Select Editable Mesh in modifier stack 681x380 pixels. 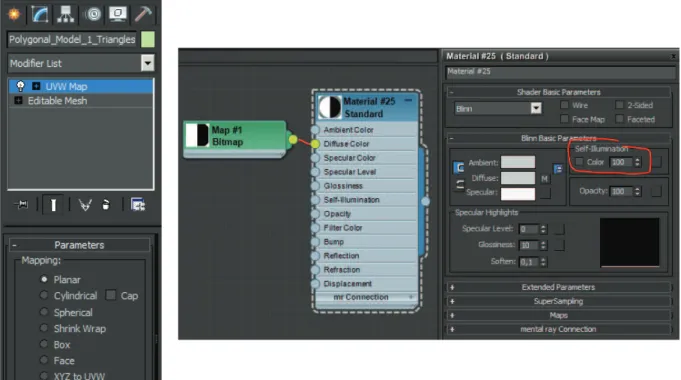(57, 101)
